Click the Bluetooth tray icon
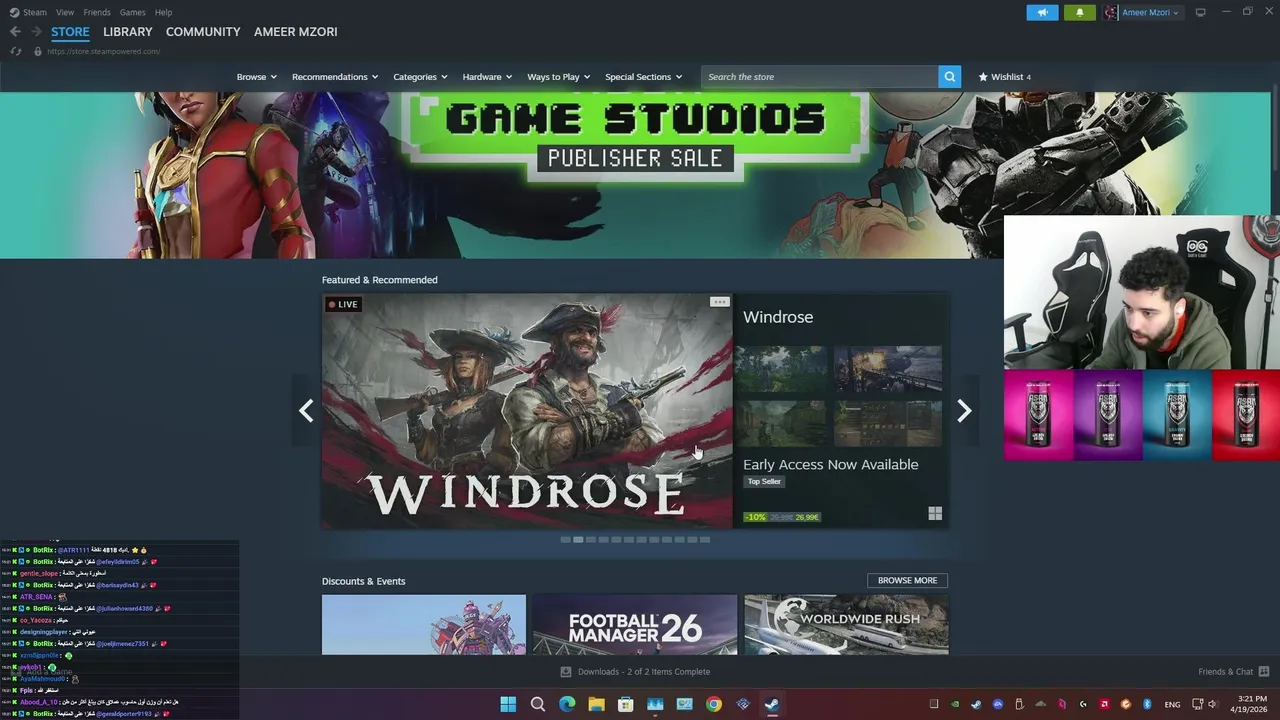This screenshot has width=1280, height=720. click(x=1147, y=704)
